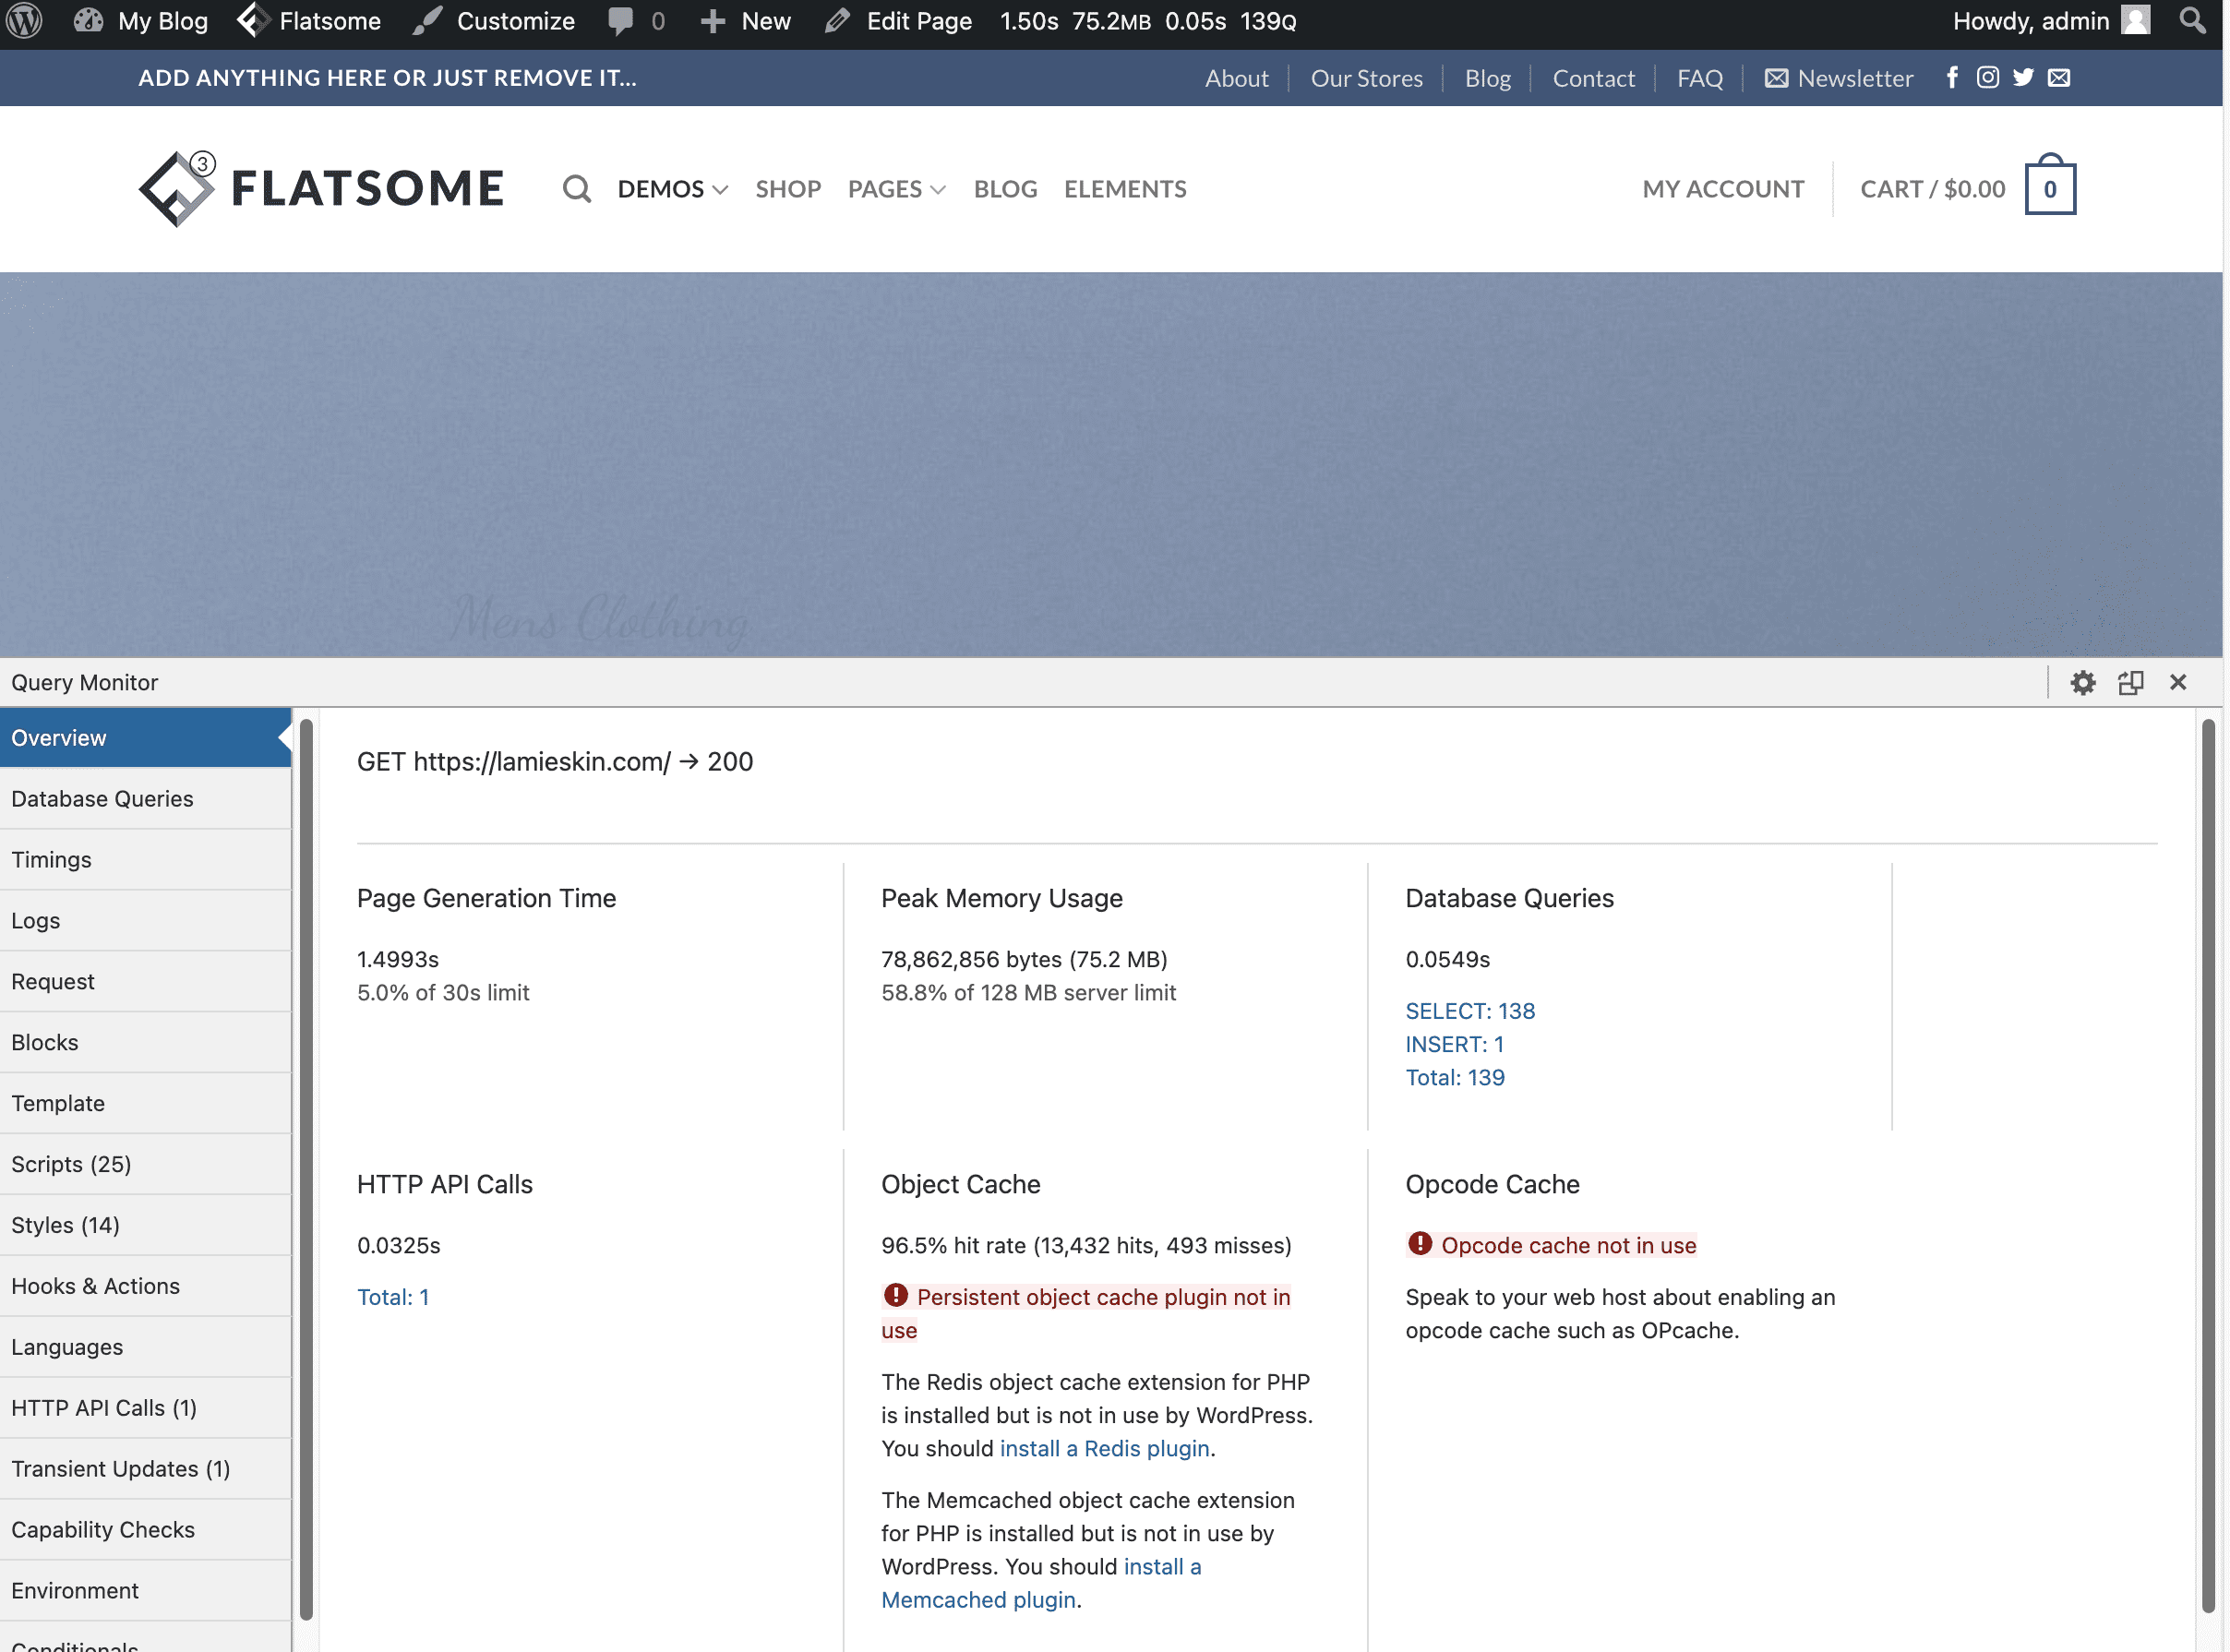Expand the PAGES dropdown menu
The image size is (2230, 1652).
click(896, 189)
